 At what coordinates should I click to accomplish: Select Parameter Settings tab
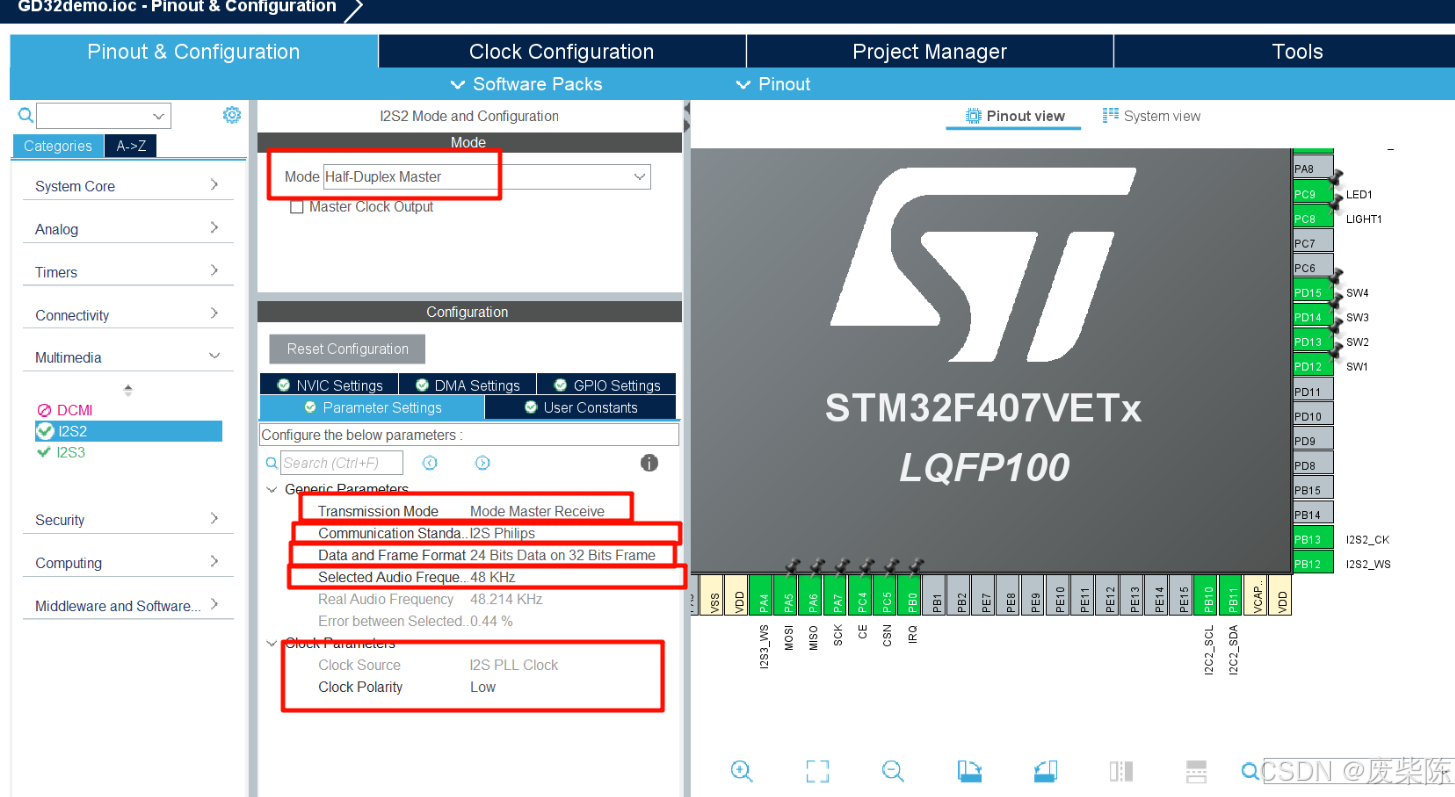pyautogui.click(x=372, y=408)
